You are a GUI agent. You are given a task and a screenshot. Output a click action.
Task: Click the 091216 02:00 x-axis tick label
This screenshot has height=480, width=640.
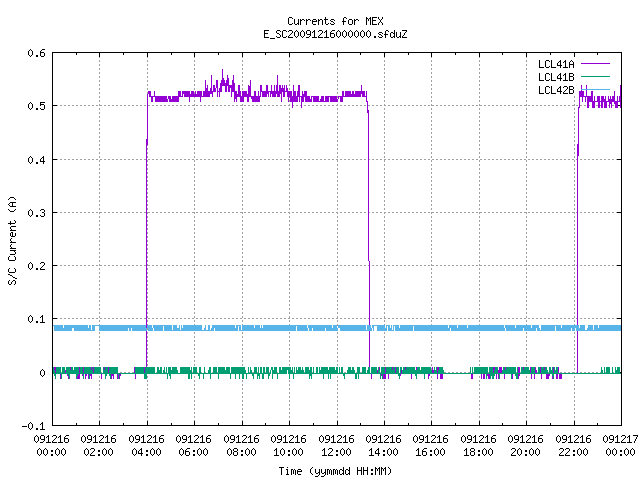98,446
